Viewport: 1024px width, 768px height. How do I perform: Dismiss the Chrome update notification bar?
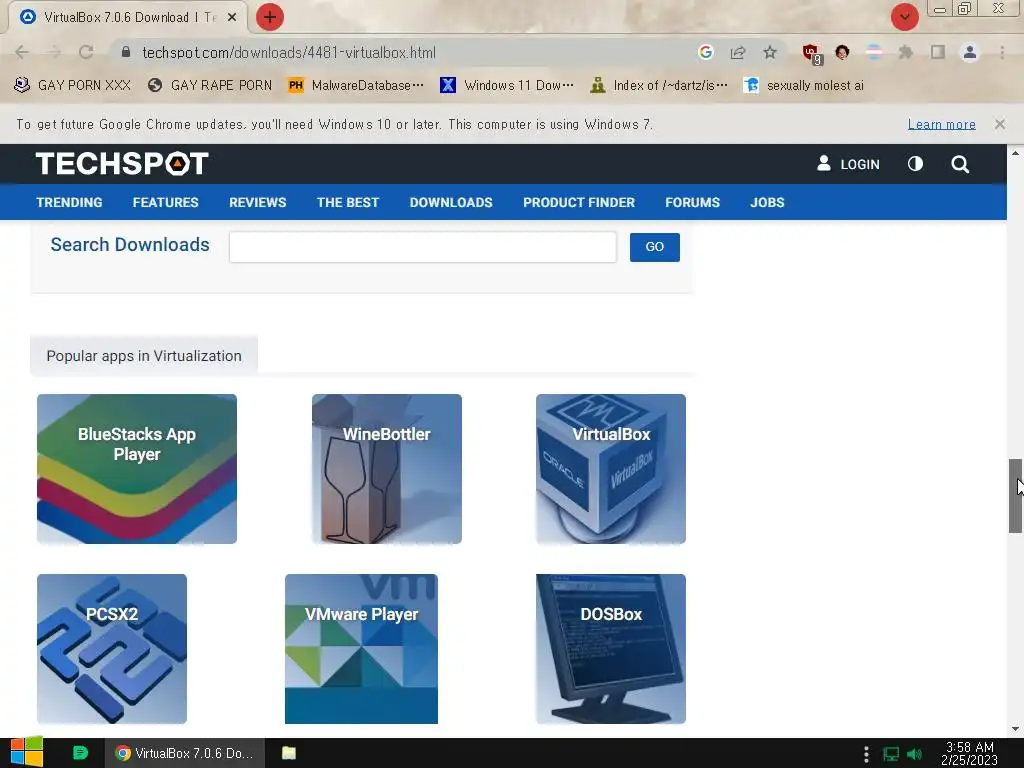pos(999,124)
